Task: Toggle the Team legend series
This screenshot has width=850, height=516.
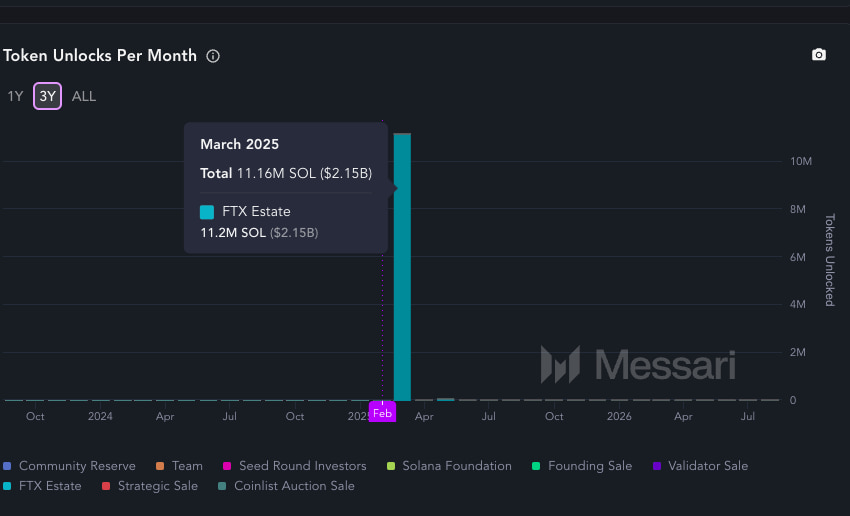Action: click(186, 466)
